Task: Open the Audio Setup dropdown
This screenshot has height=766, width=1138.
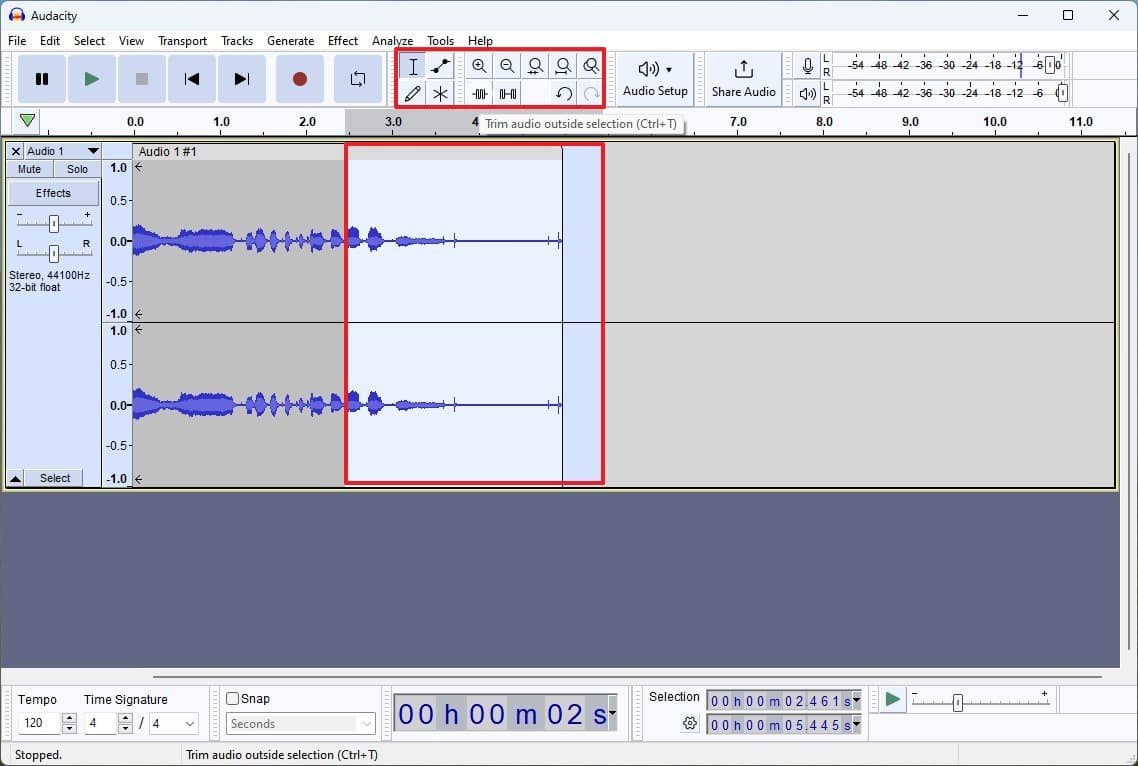Action: 655,79
